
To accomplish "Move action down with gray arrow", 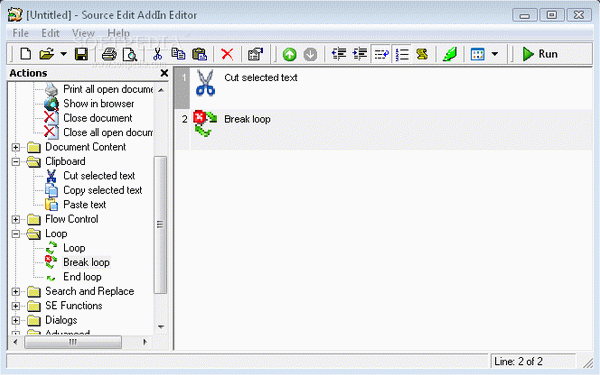I will tap(310, 54).
